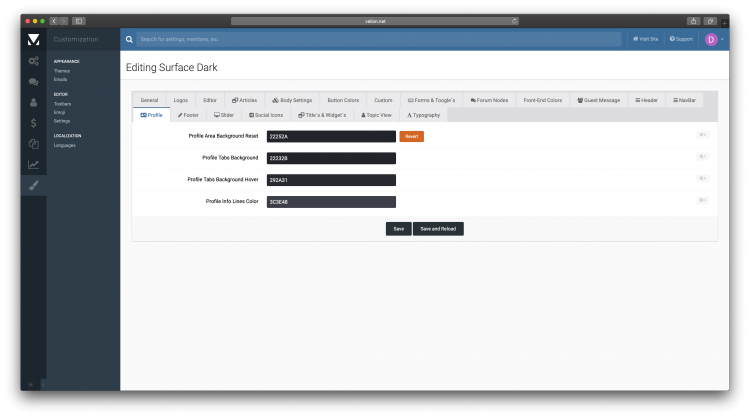Open the Pages documents icon in sidebar
Viewport: 750px width, 418px height.
[33, 144]
